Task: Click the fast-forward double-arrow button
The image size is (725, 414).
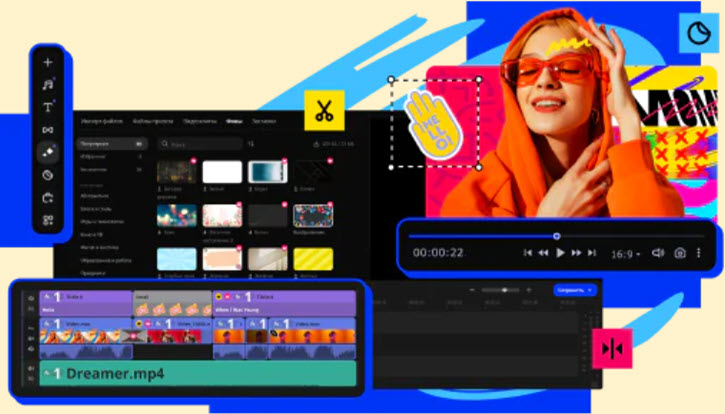Action: click(576, 253)
